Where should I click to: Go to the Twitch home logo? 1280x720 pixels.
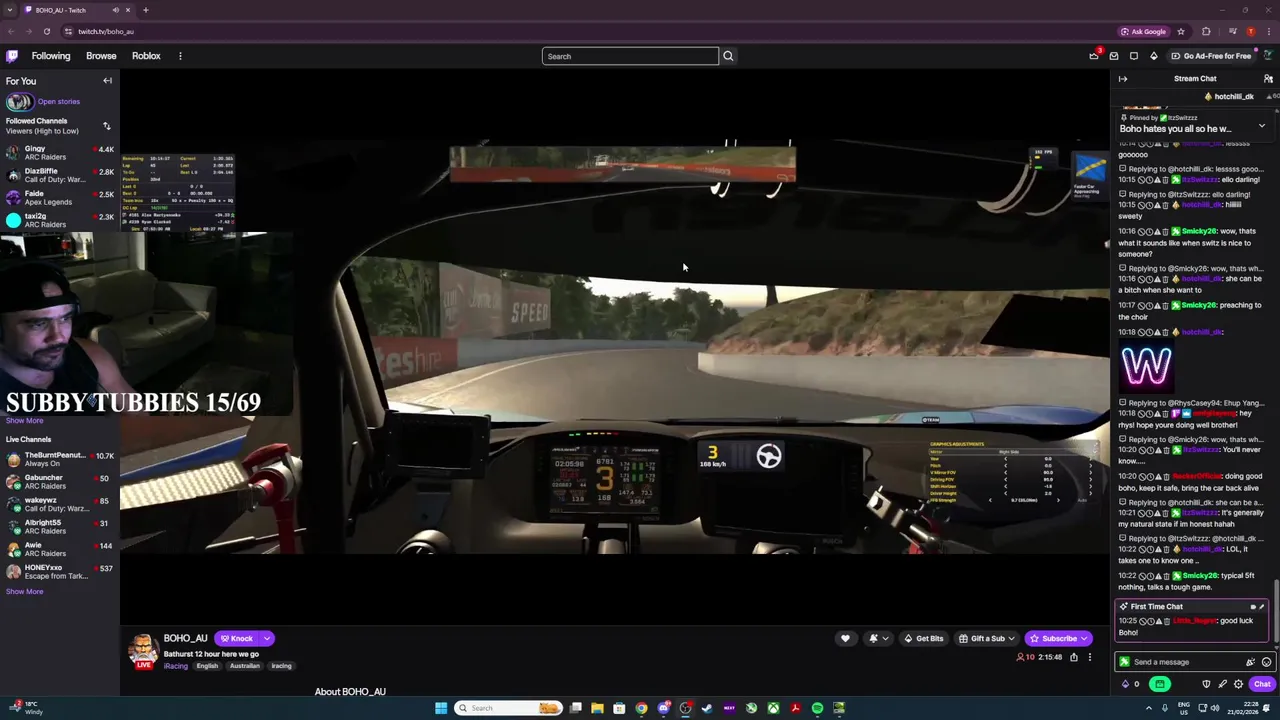(12, 56)
